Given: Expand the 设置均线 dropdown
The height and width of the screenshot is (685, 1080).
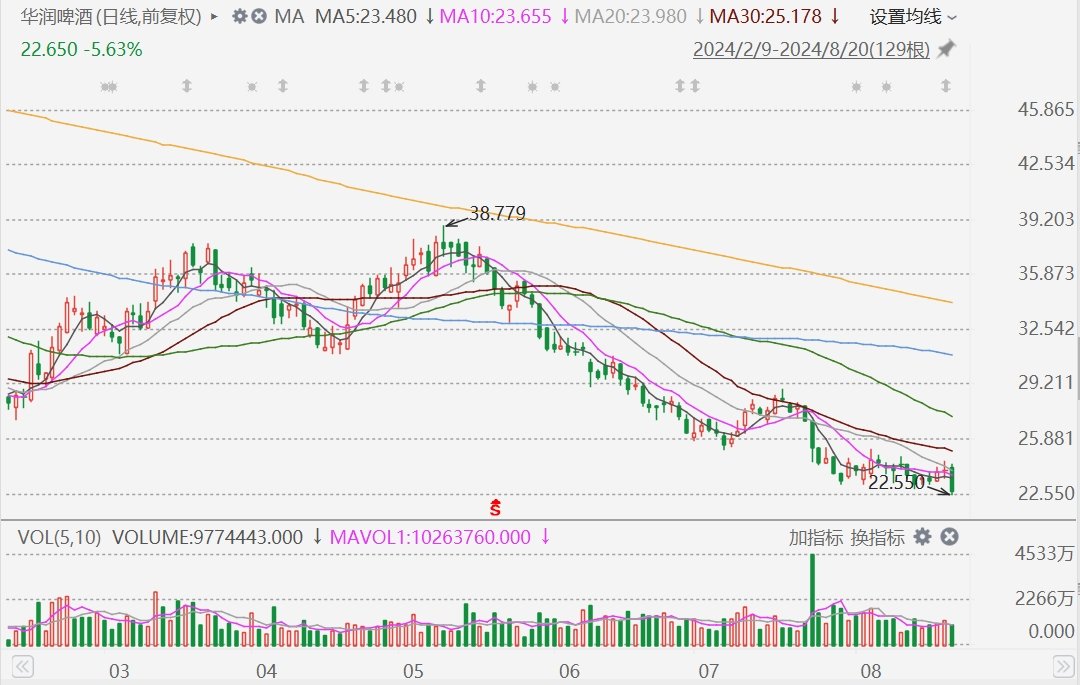Looking at the screenshot, I should (x=912, y=17).
